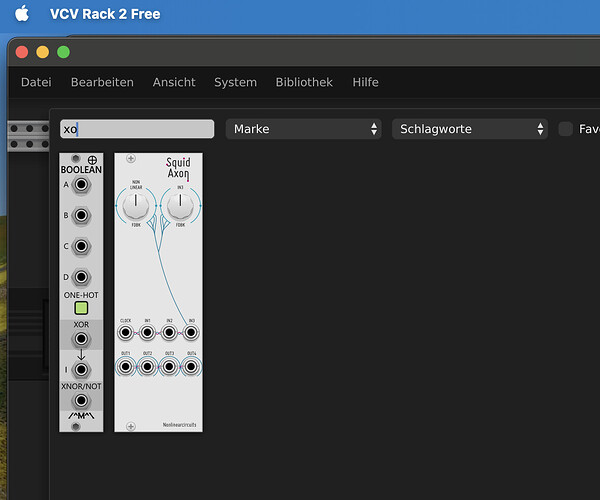600x500 pixels.
Task: Click the top screw on Squid Axon
Action: pos(131,158)
